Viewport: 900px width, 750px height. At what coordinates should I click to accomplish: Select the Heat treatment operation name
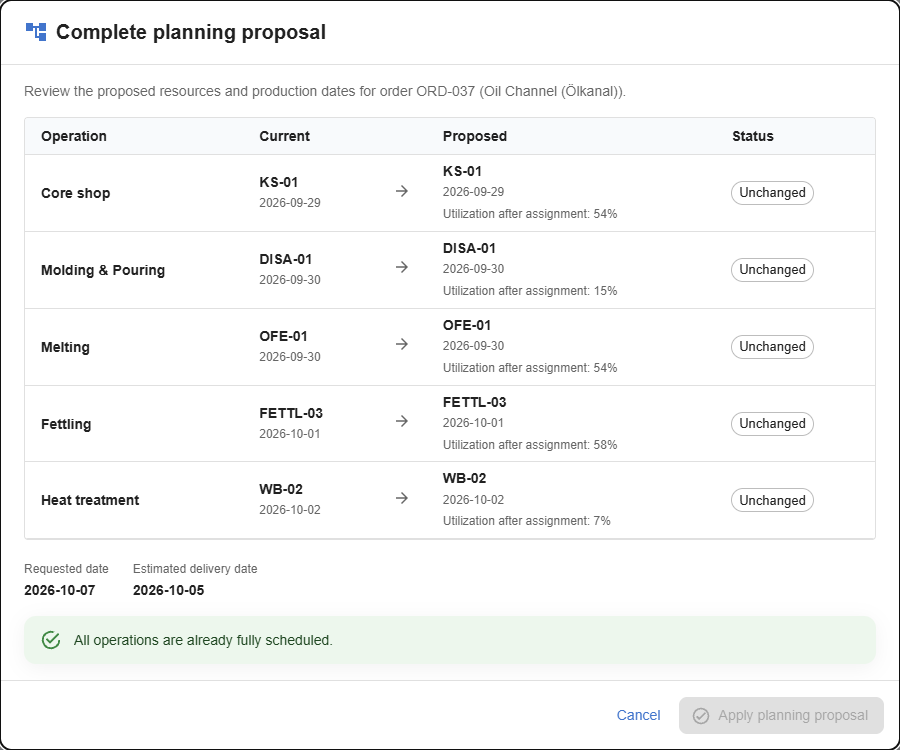point(90,500)
